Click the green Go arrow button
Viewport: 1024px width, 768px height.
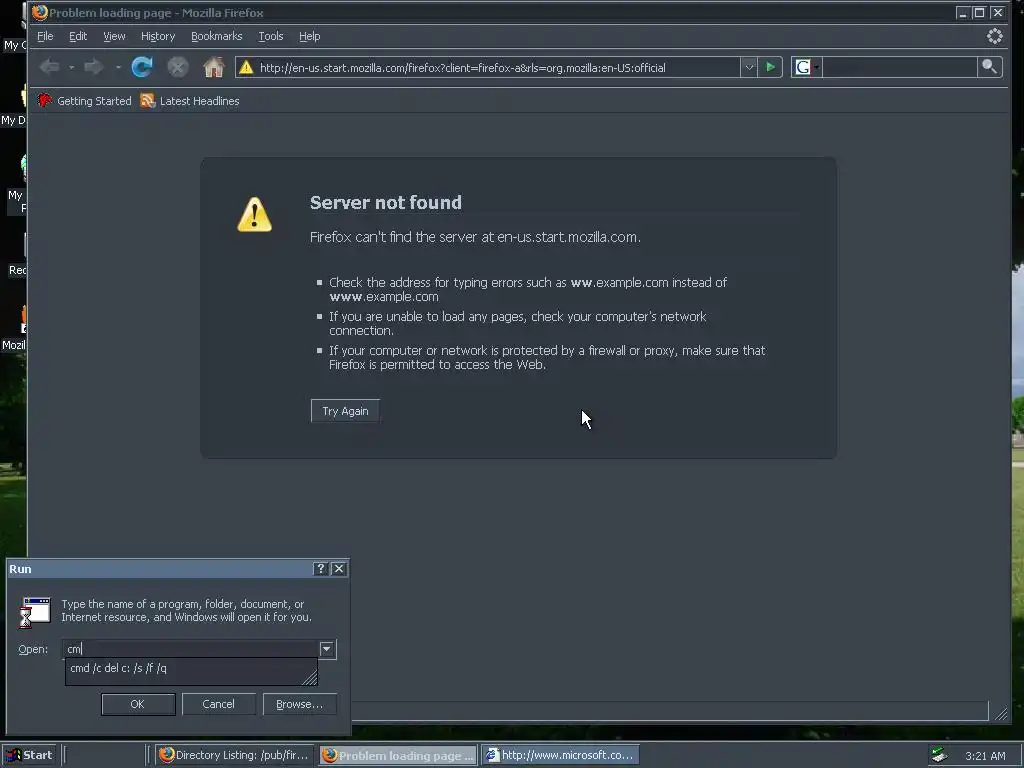pyautogui.click(x=771, y=67)
